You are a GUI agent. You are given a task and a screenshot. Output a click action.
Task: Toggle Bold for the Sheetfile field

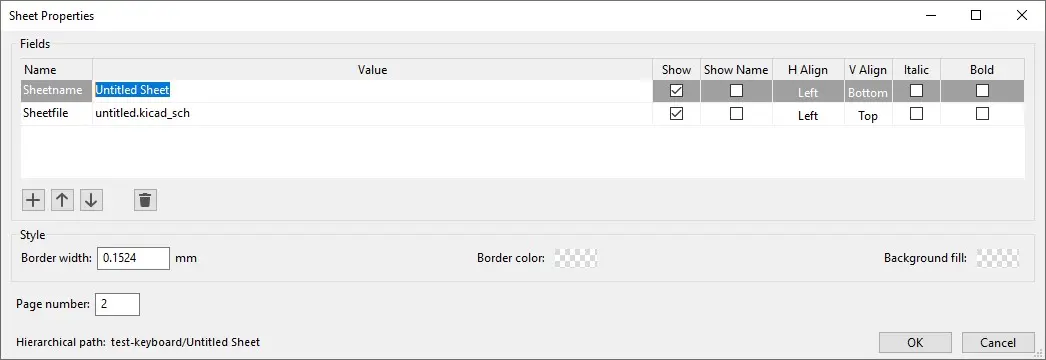982,114
